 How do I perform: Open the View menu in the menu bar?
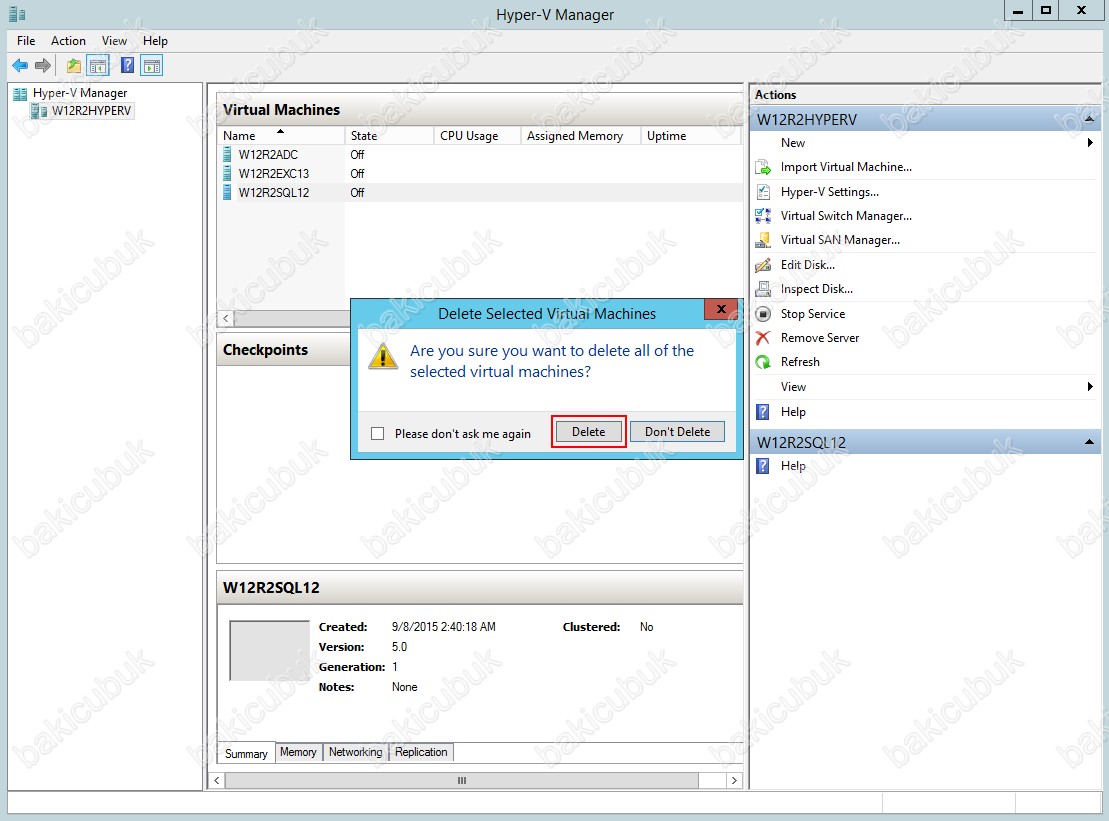point(114,41)
